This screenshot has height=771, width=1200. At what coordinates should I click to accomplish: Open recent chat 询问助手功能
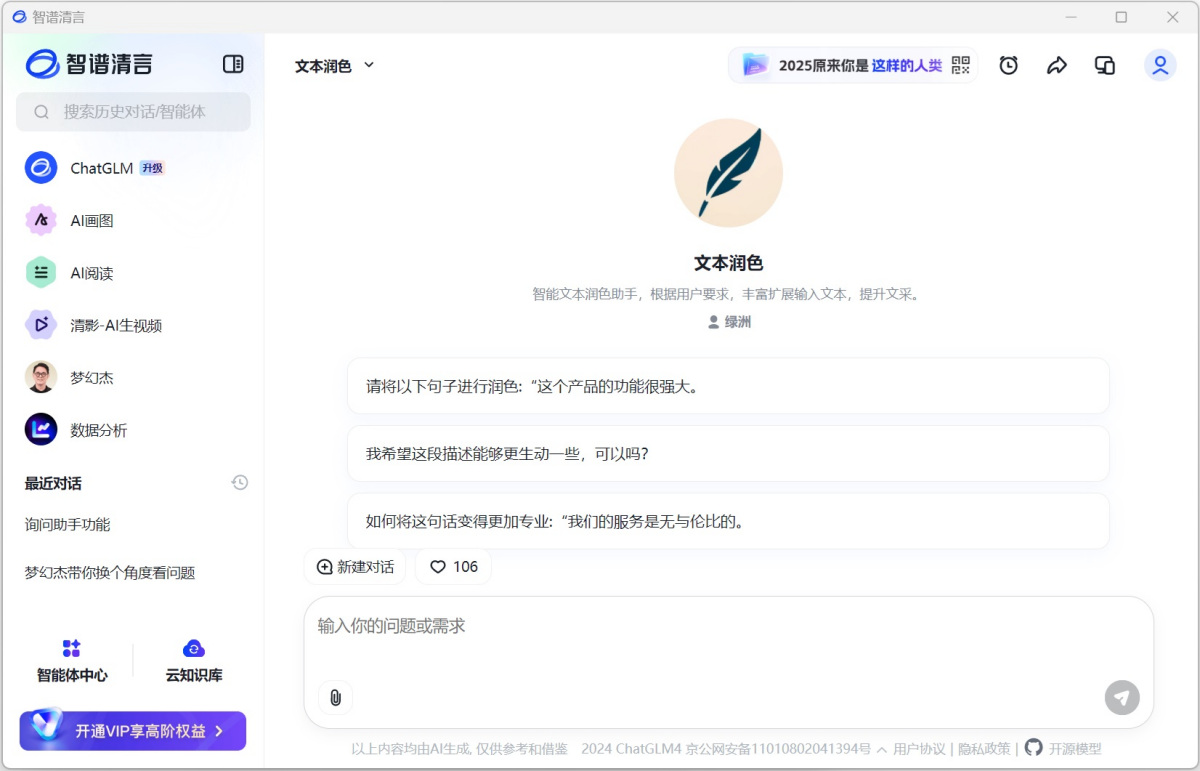point(68,525)
